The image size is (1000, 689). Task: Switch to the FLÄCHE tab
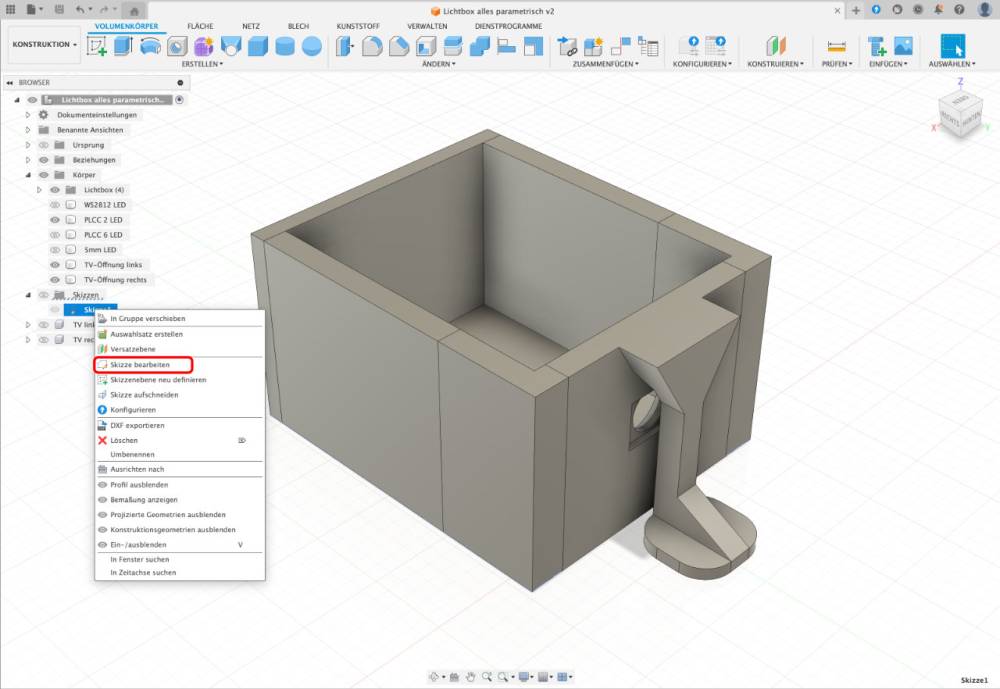[200, 26]
